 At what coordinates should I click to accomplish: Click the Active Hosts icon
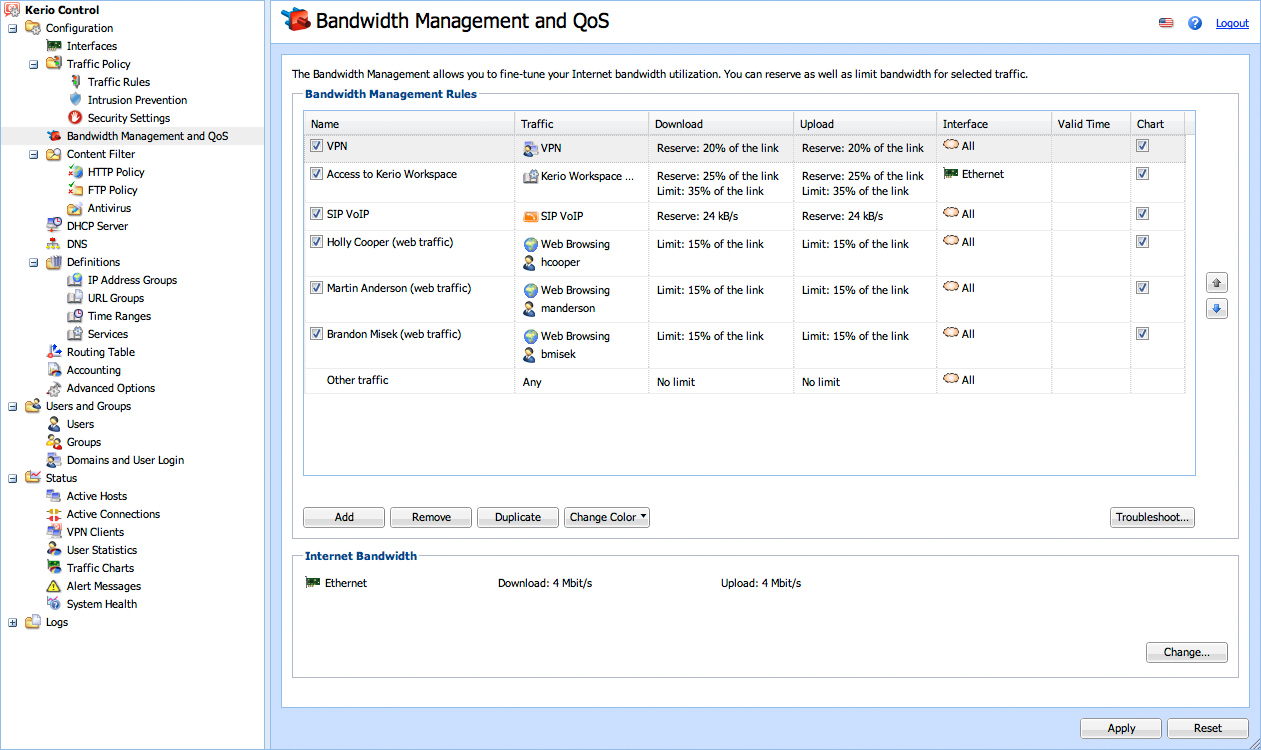tap(55, 496)
